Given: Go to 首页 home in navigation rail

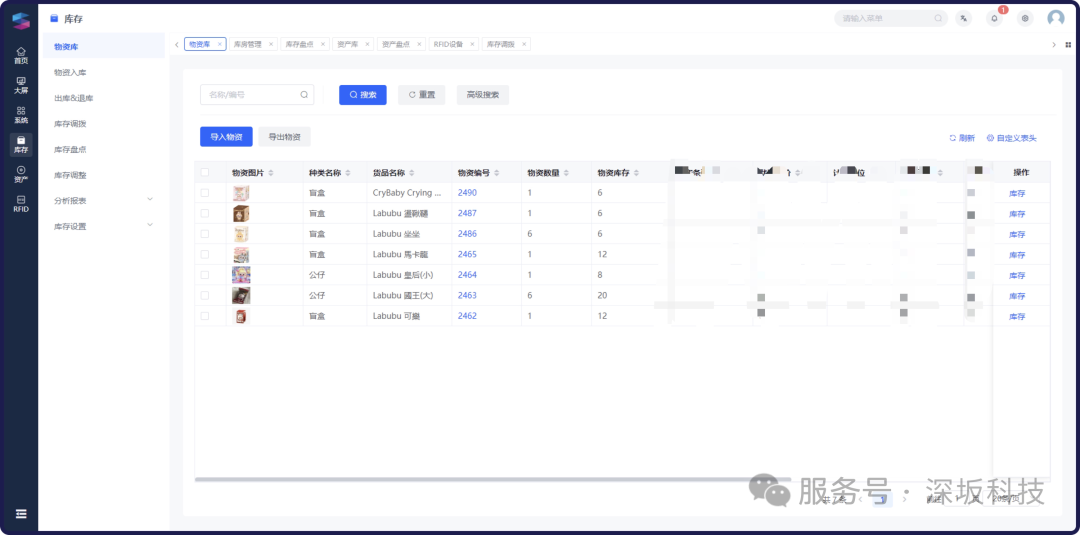Looking at the screenshot, I should point(21,55).
